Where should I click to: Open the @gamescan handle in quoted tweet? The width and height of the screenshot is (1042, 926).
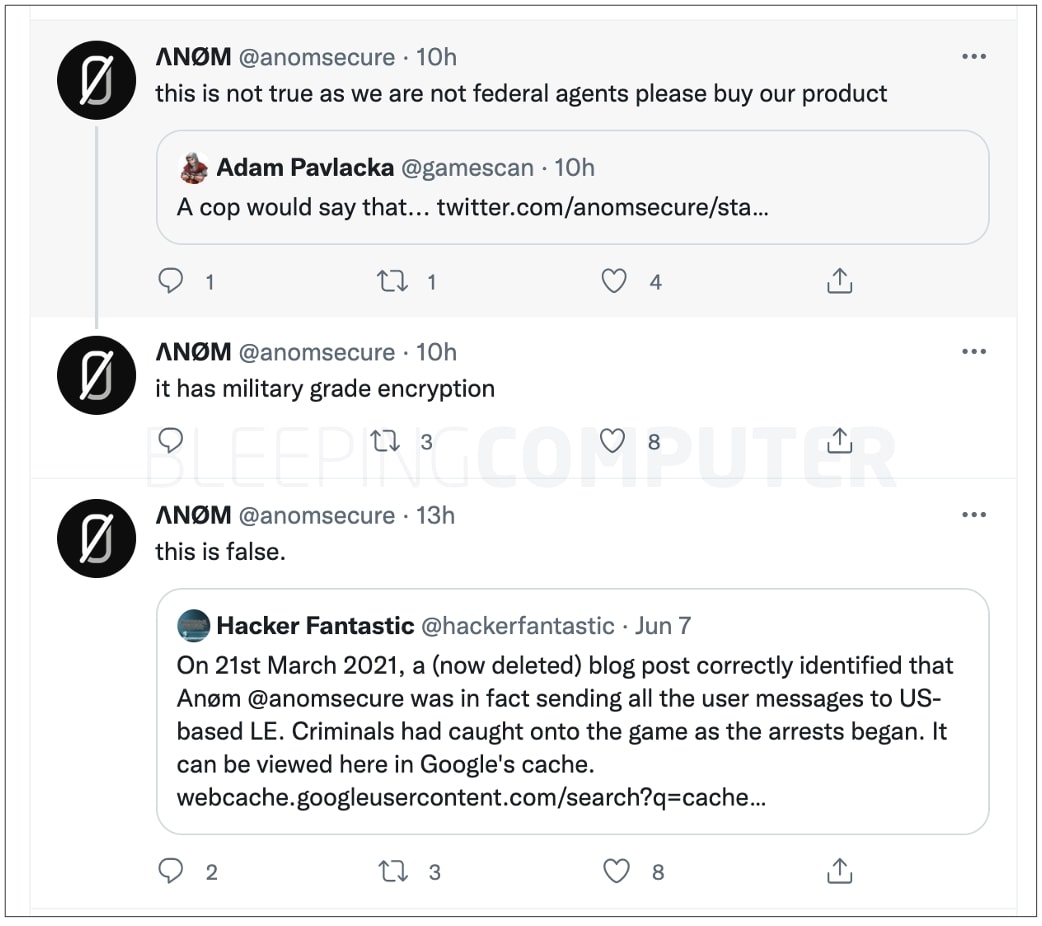467,168
